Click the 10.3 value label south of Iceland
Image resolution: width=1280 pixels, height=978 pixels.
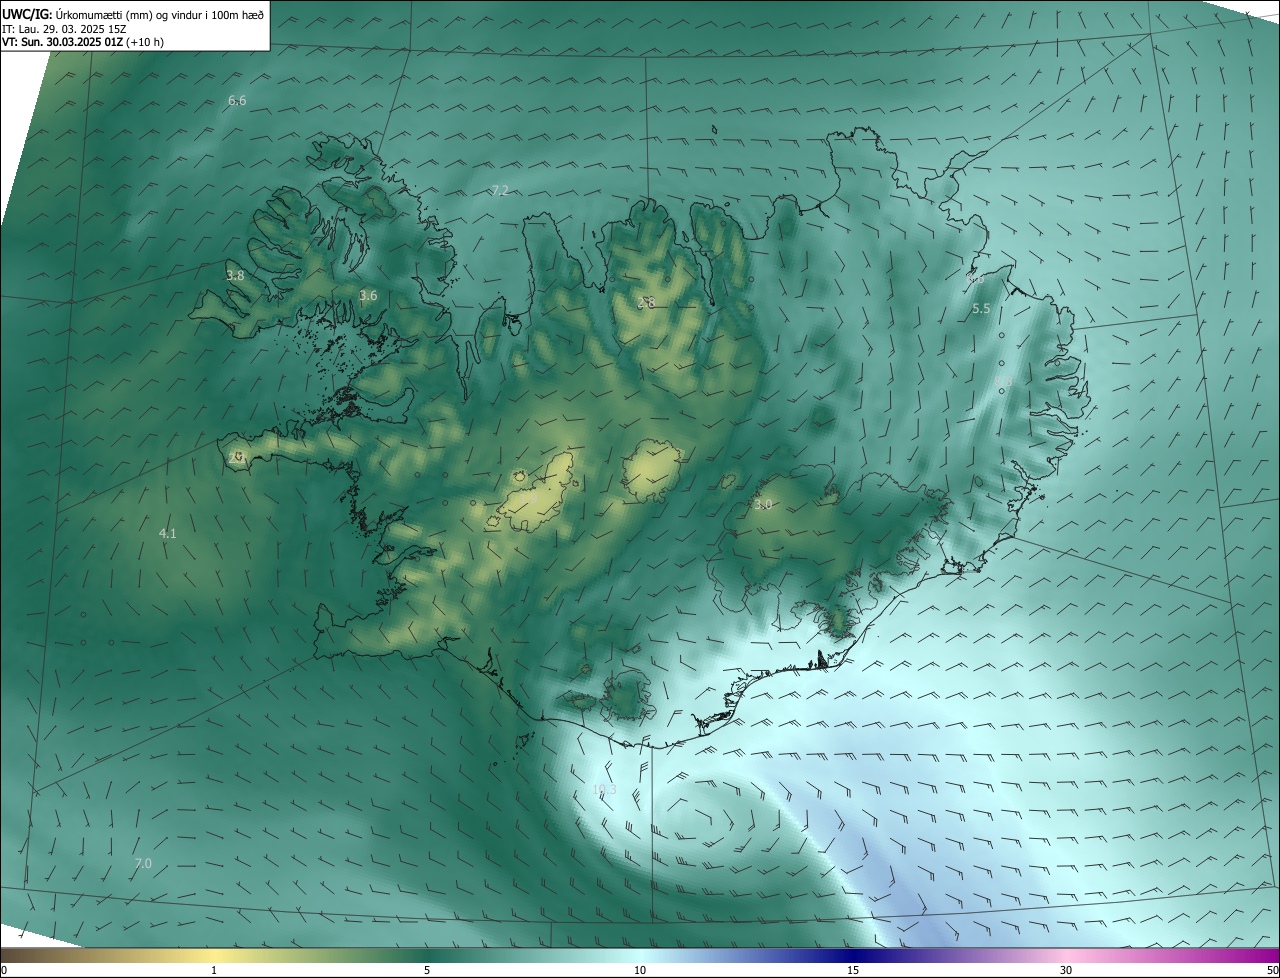click(604, 790)
